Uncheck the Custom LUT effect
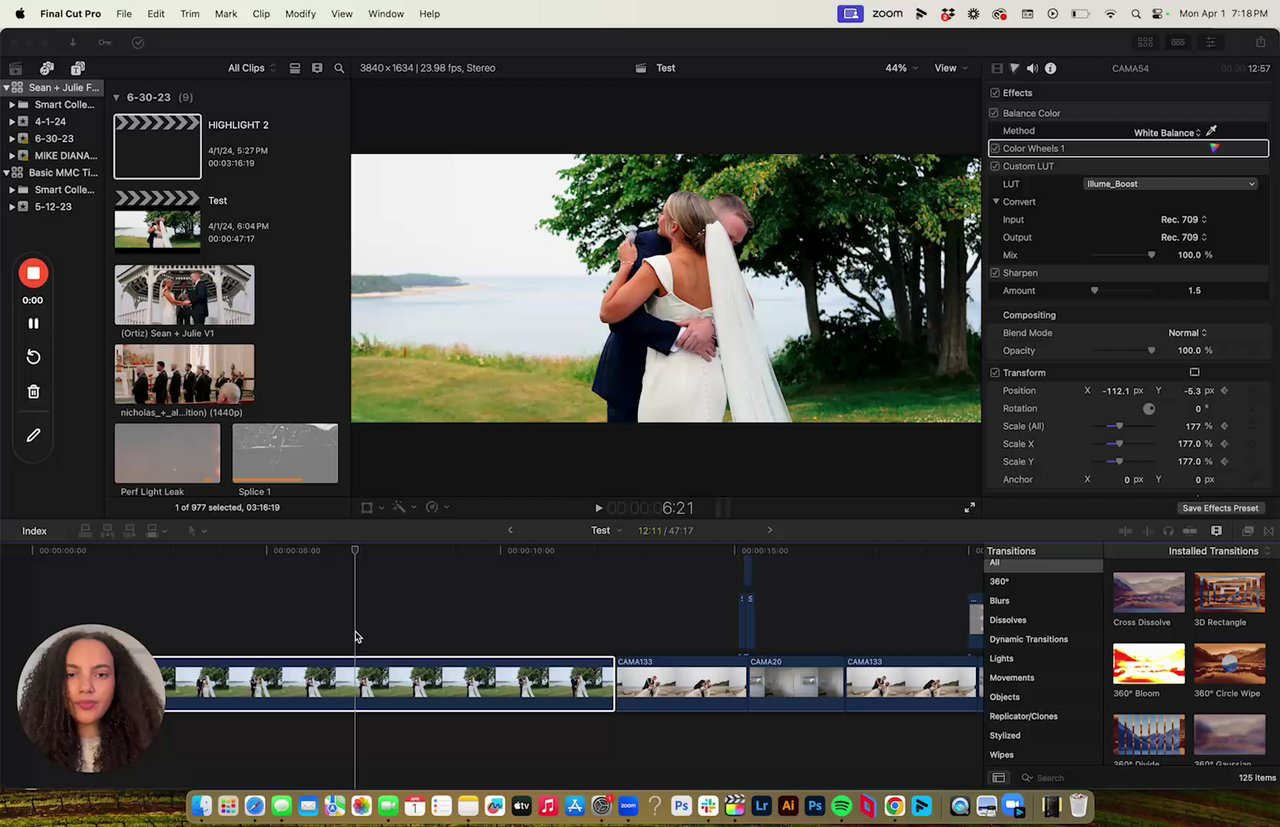This screenshot has width=1280, height=827. click(x=994, y=166)
